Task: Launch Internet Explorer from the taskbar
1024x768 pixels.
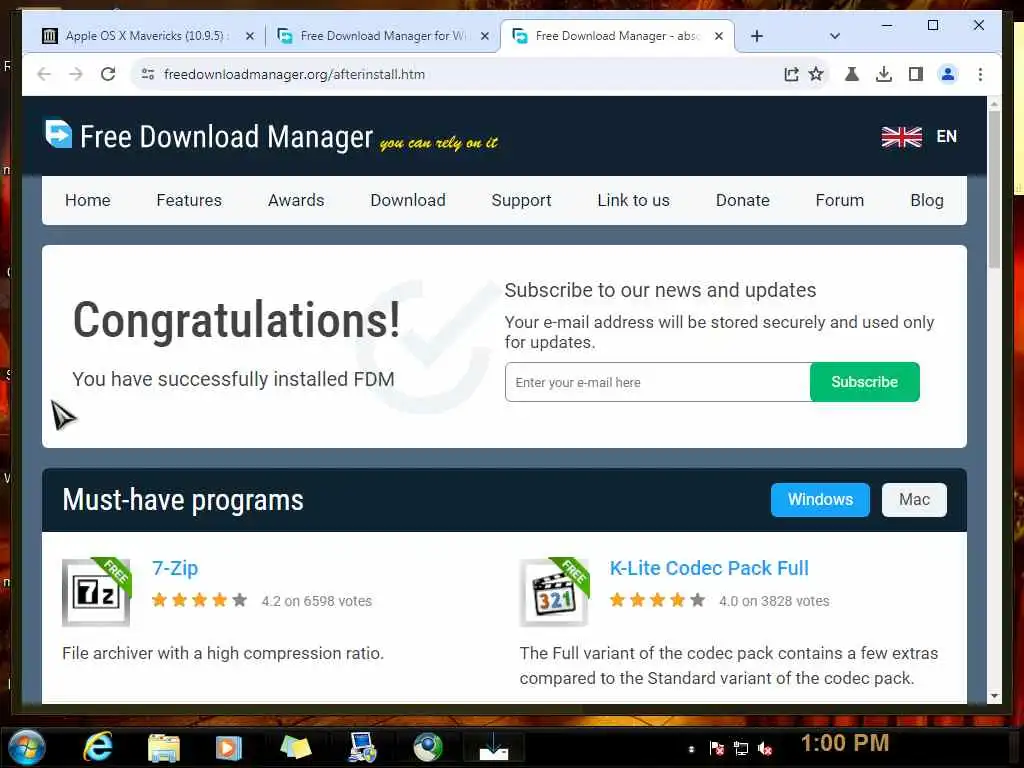Action: (98, 746)
